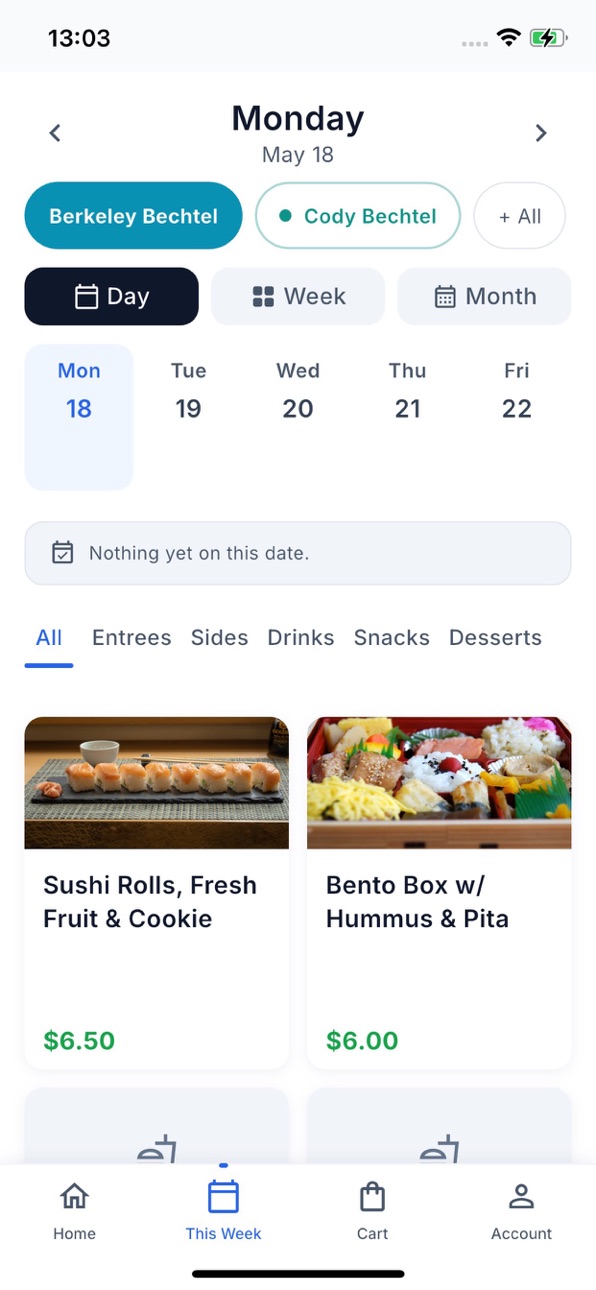Go to previous day with left chevron
The height and width of the screenshot is (1290, 596).
point(55,133)
